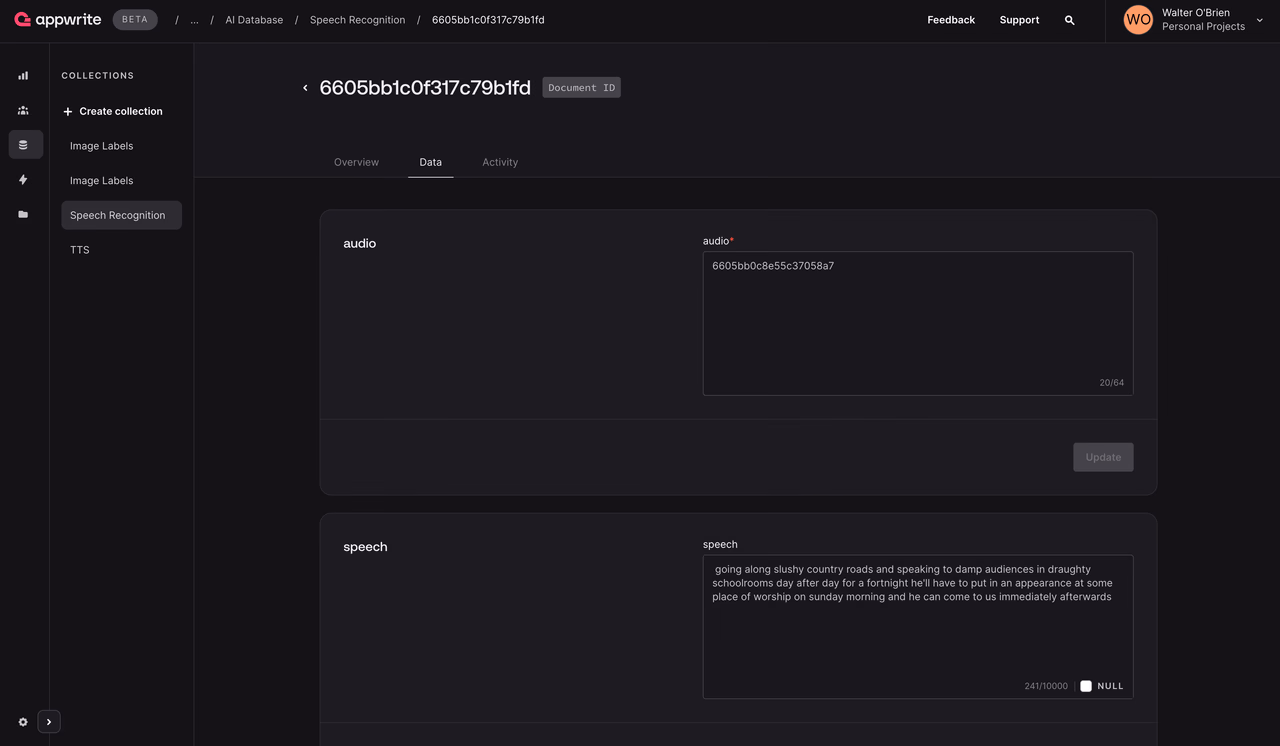
Task: Click the Appwrite logo
Action: click(58, 19)
